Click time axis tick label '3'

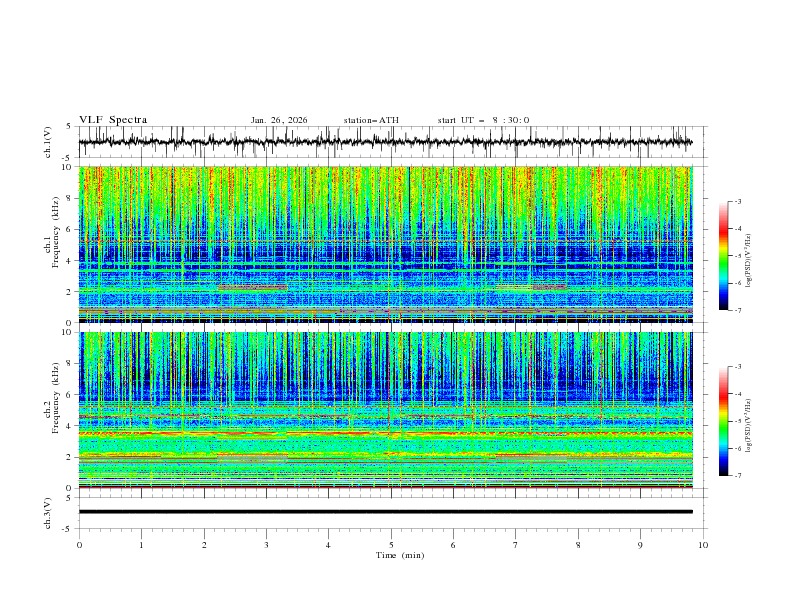(x=266, y=545)
